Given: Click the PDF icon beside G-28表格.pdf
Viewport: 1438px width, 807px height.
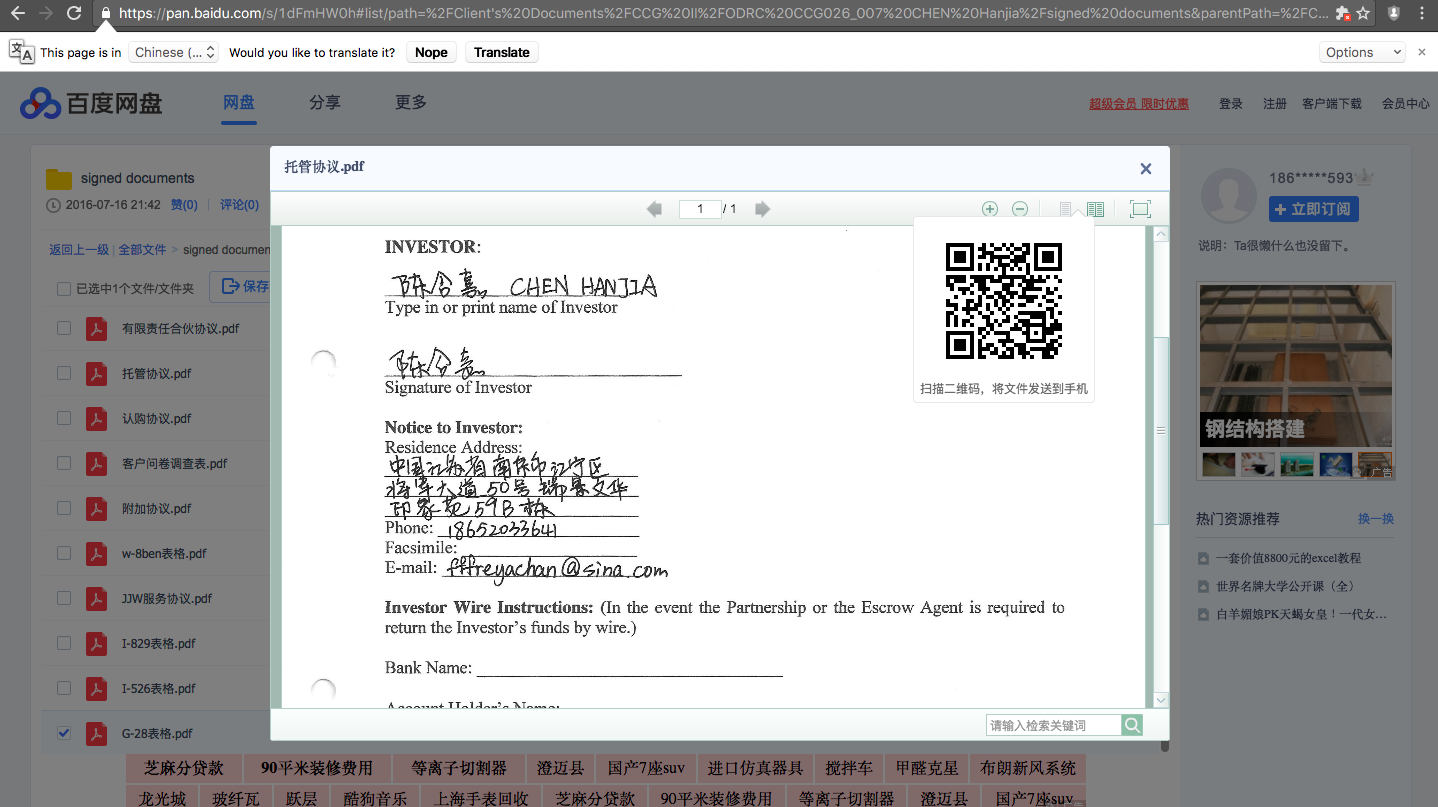Looking at the screenshot, I should click(x=96, y=733).
